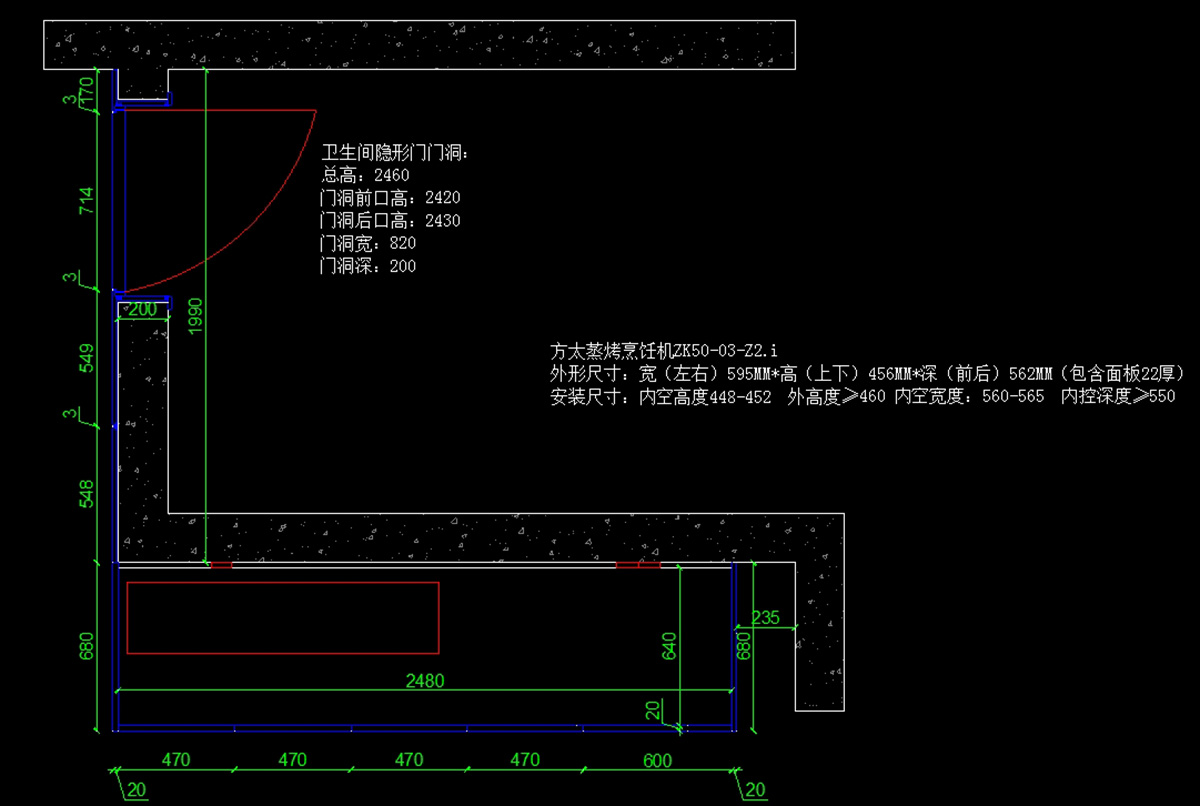Viewport: 1200px width, 806px height.
Task: Select the 门洞宽：820 text
Action: point(368,243)
